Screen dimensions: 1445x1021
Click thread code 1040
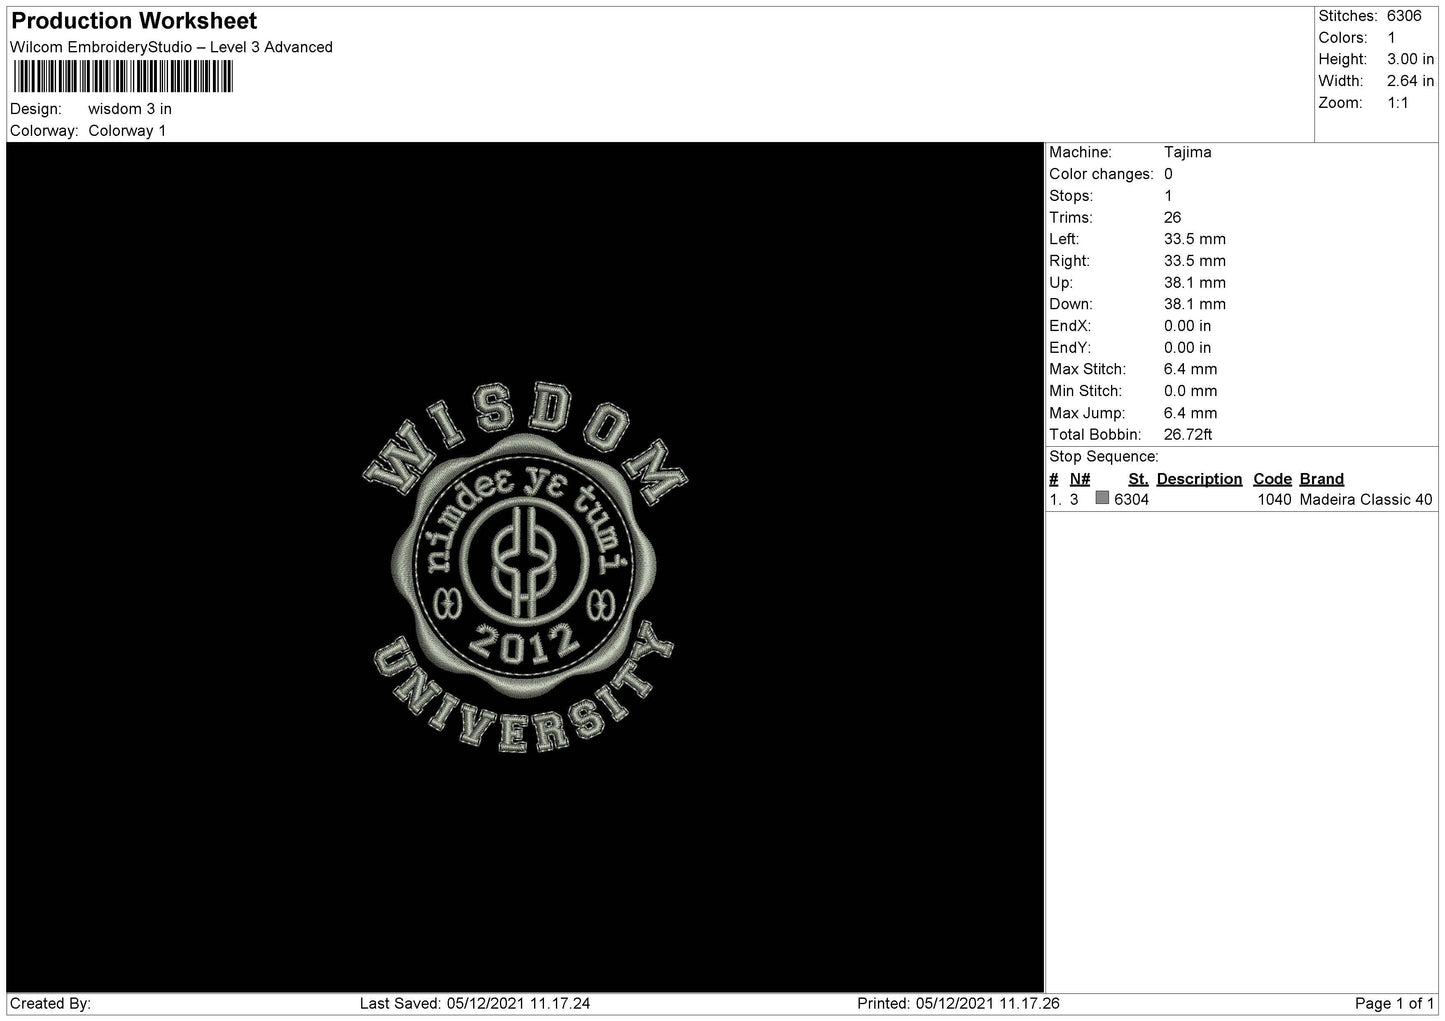(1274, 500)
